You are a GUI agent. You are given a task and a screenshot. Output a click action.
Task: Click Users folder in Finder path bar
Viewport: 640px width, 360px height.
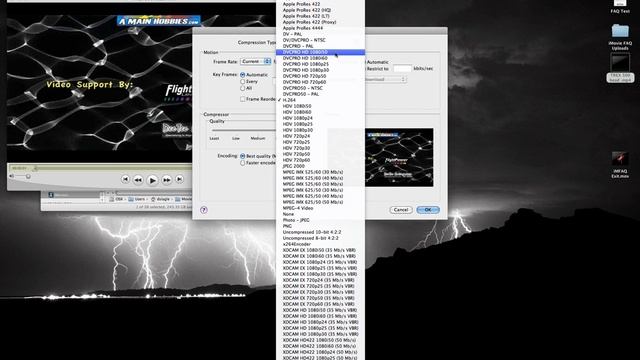coord(137,199)
